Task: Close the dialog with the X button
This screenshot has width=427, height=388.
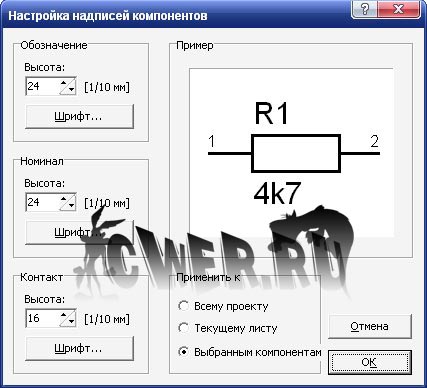Action: pyautogui.click(x=399, y=9)
